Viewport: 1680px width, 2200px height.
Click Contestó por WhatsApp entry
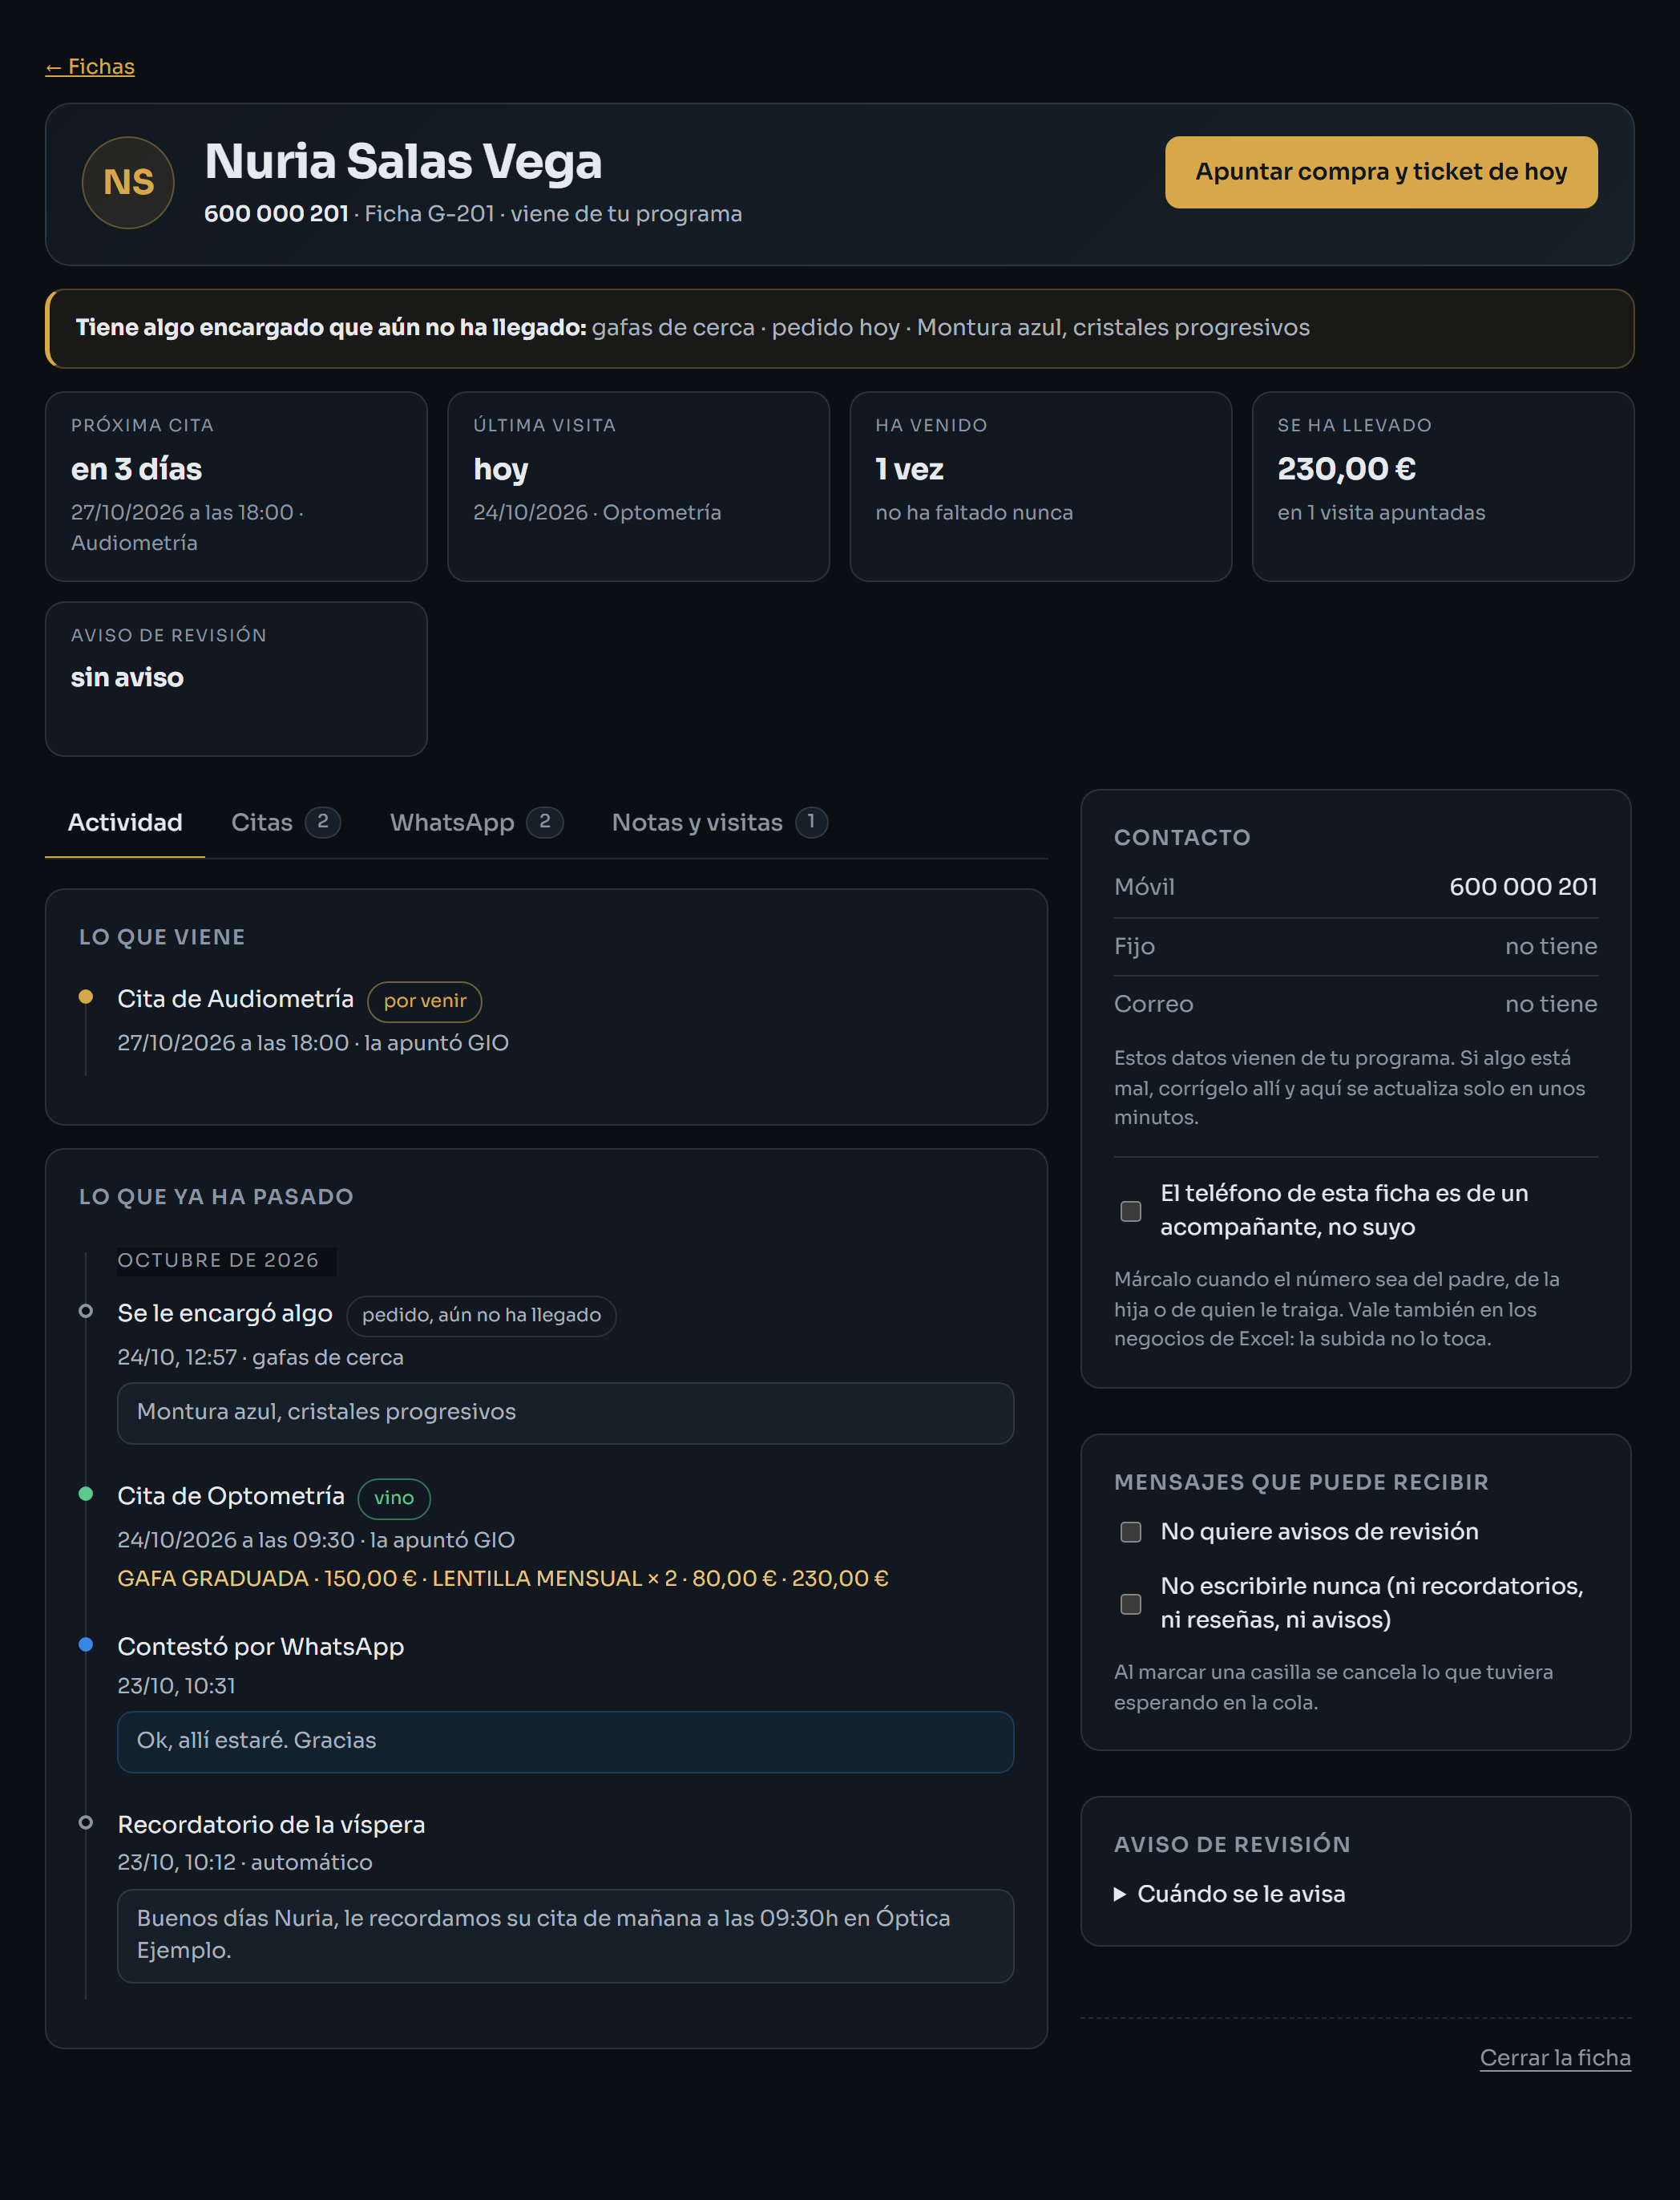coord(261,1647)
